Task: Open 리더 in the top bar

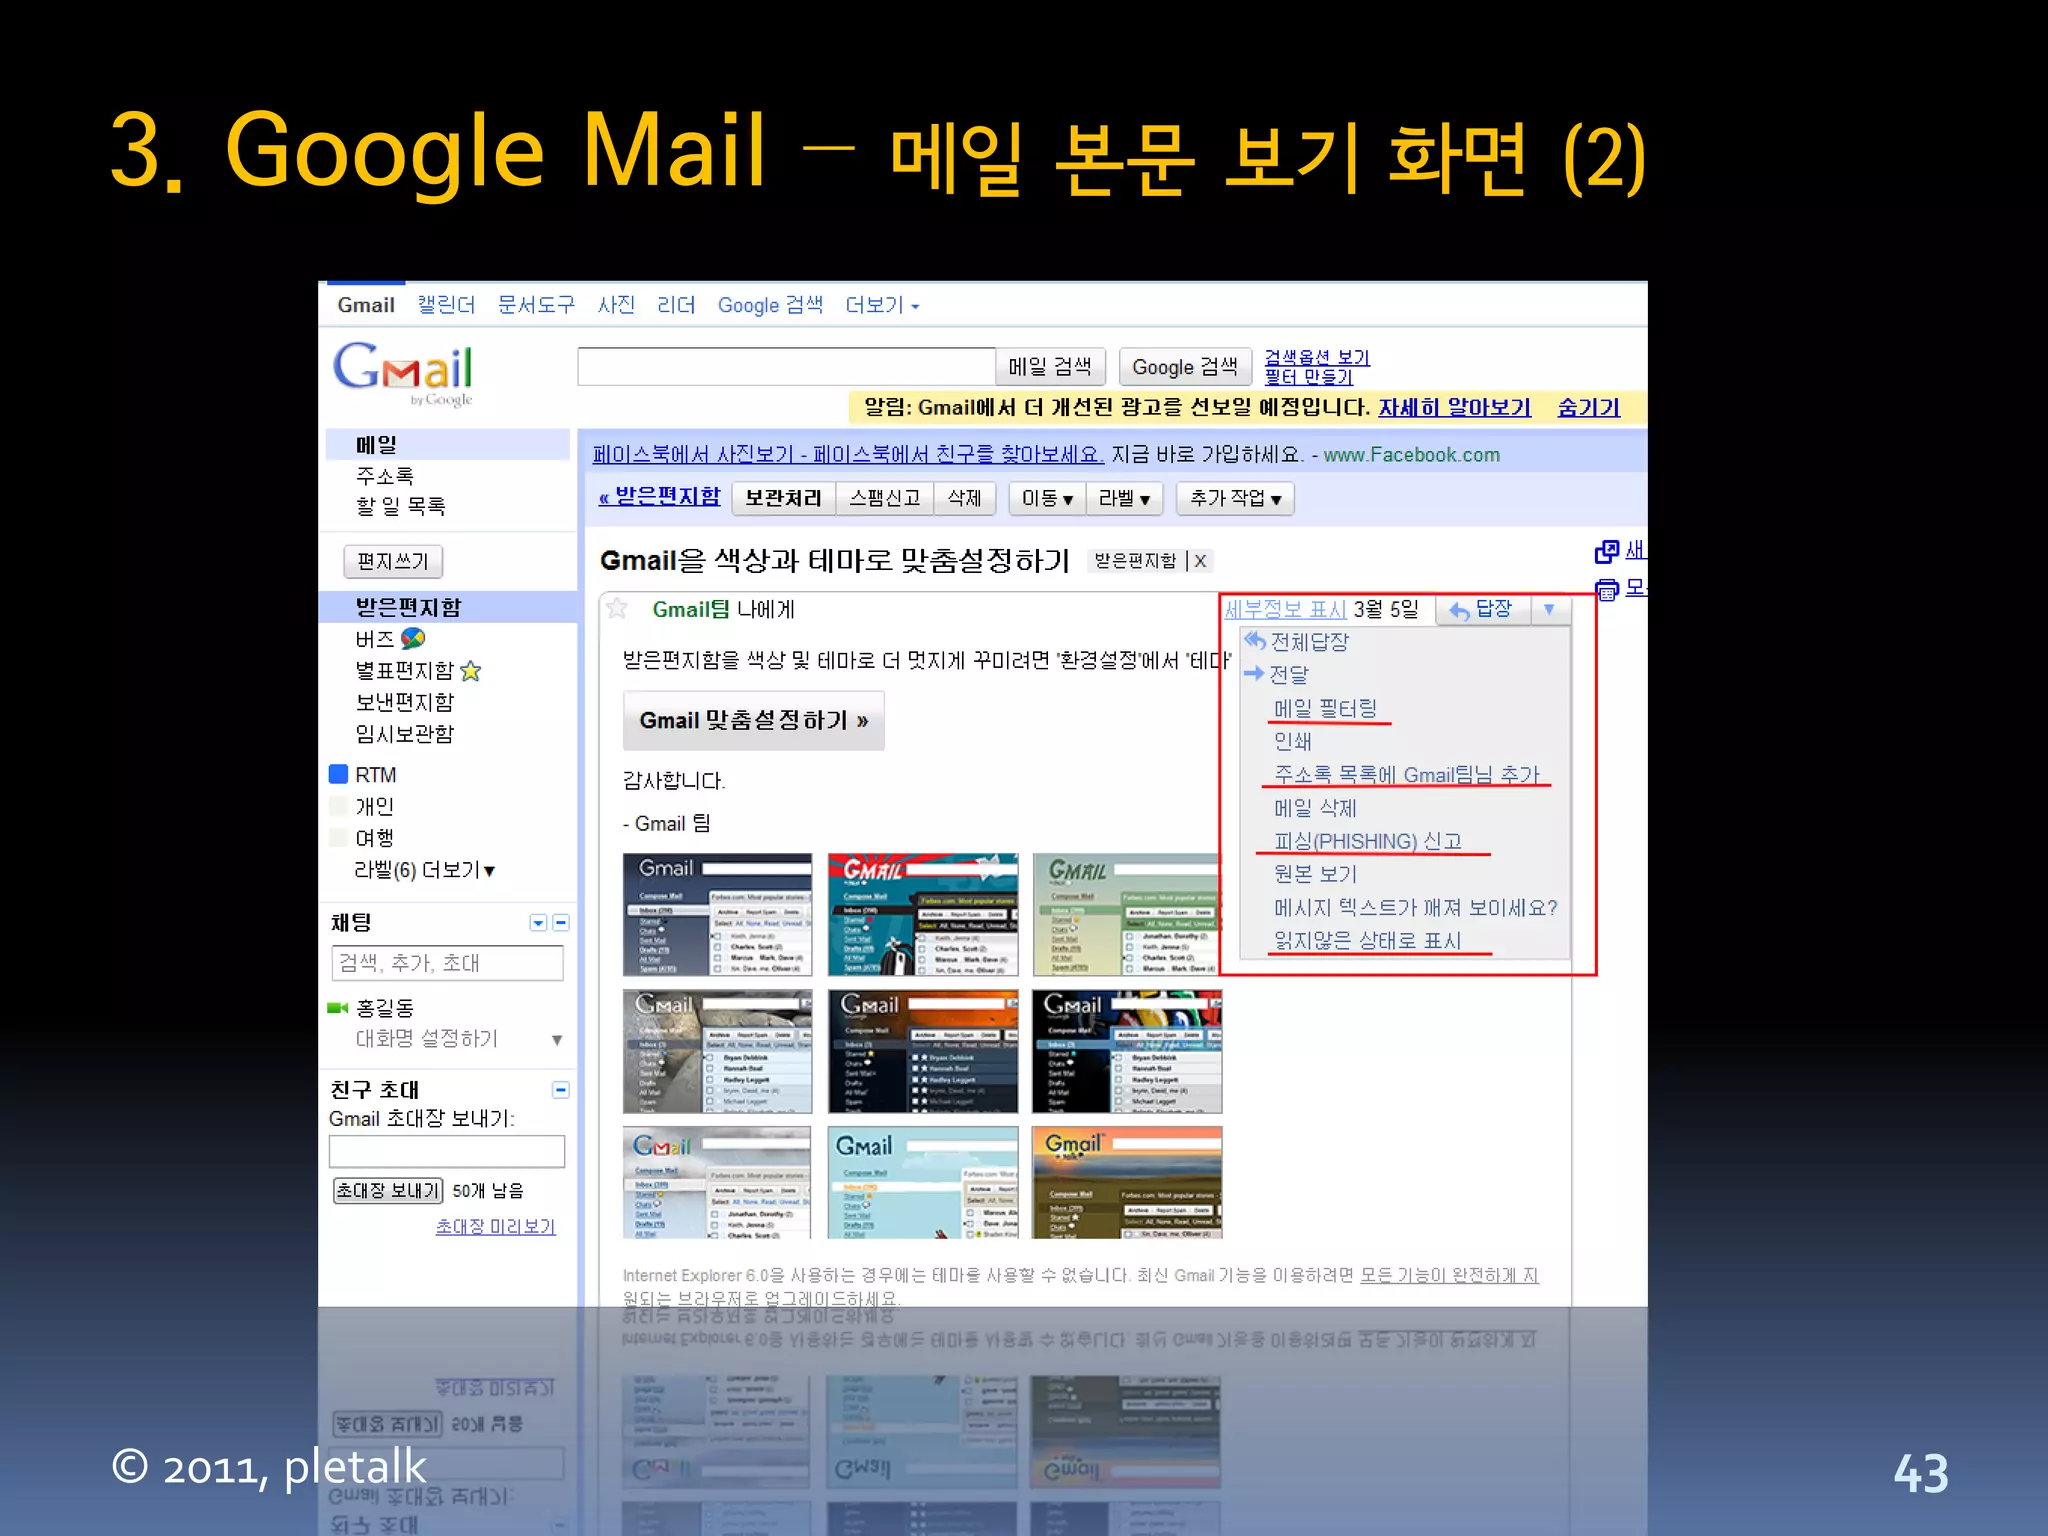Action: [x=676, y=305]
